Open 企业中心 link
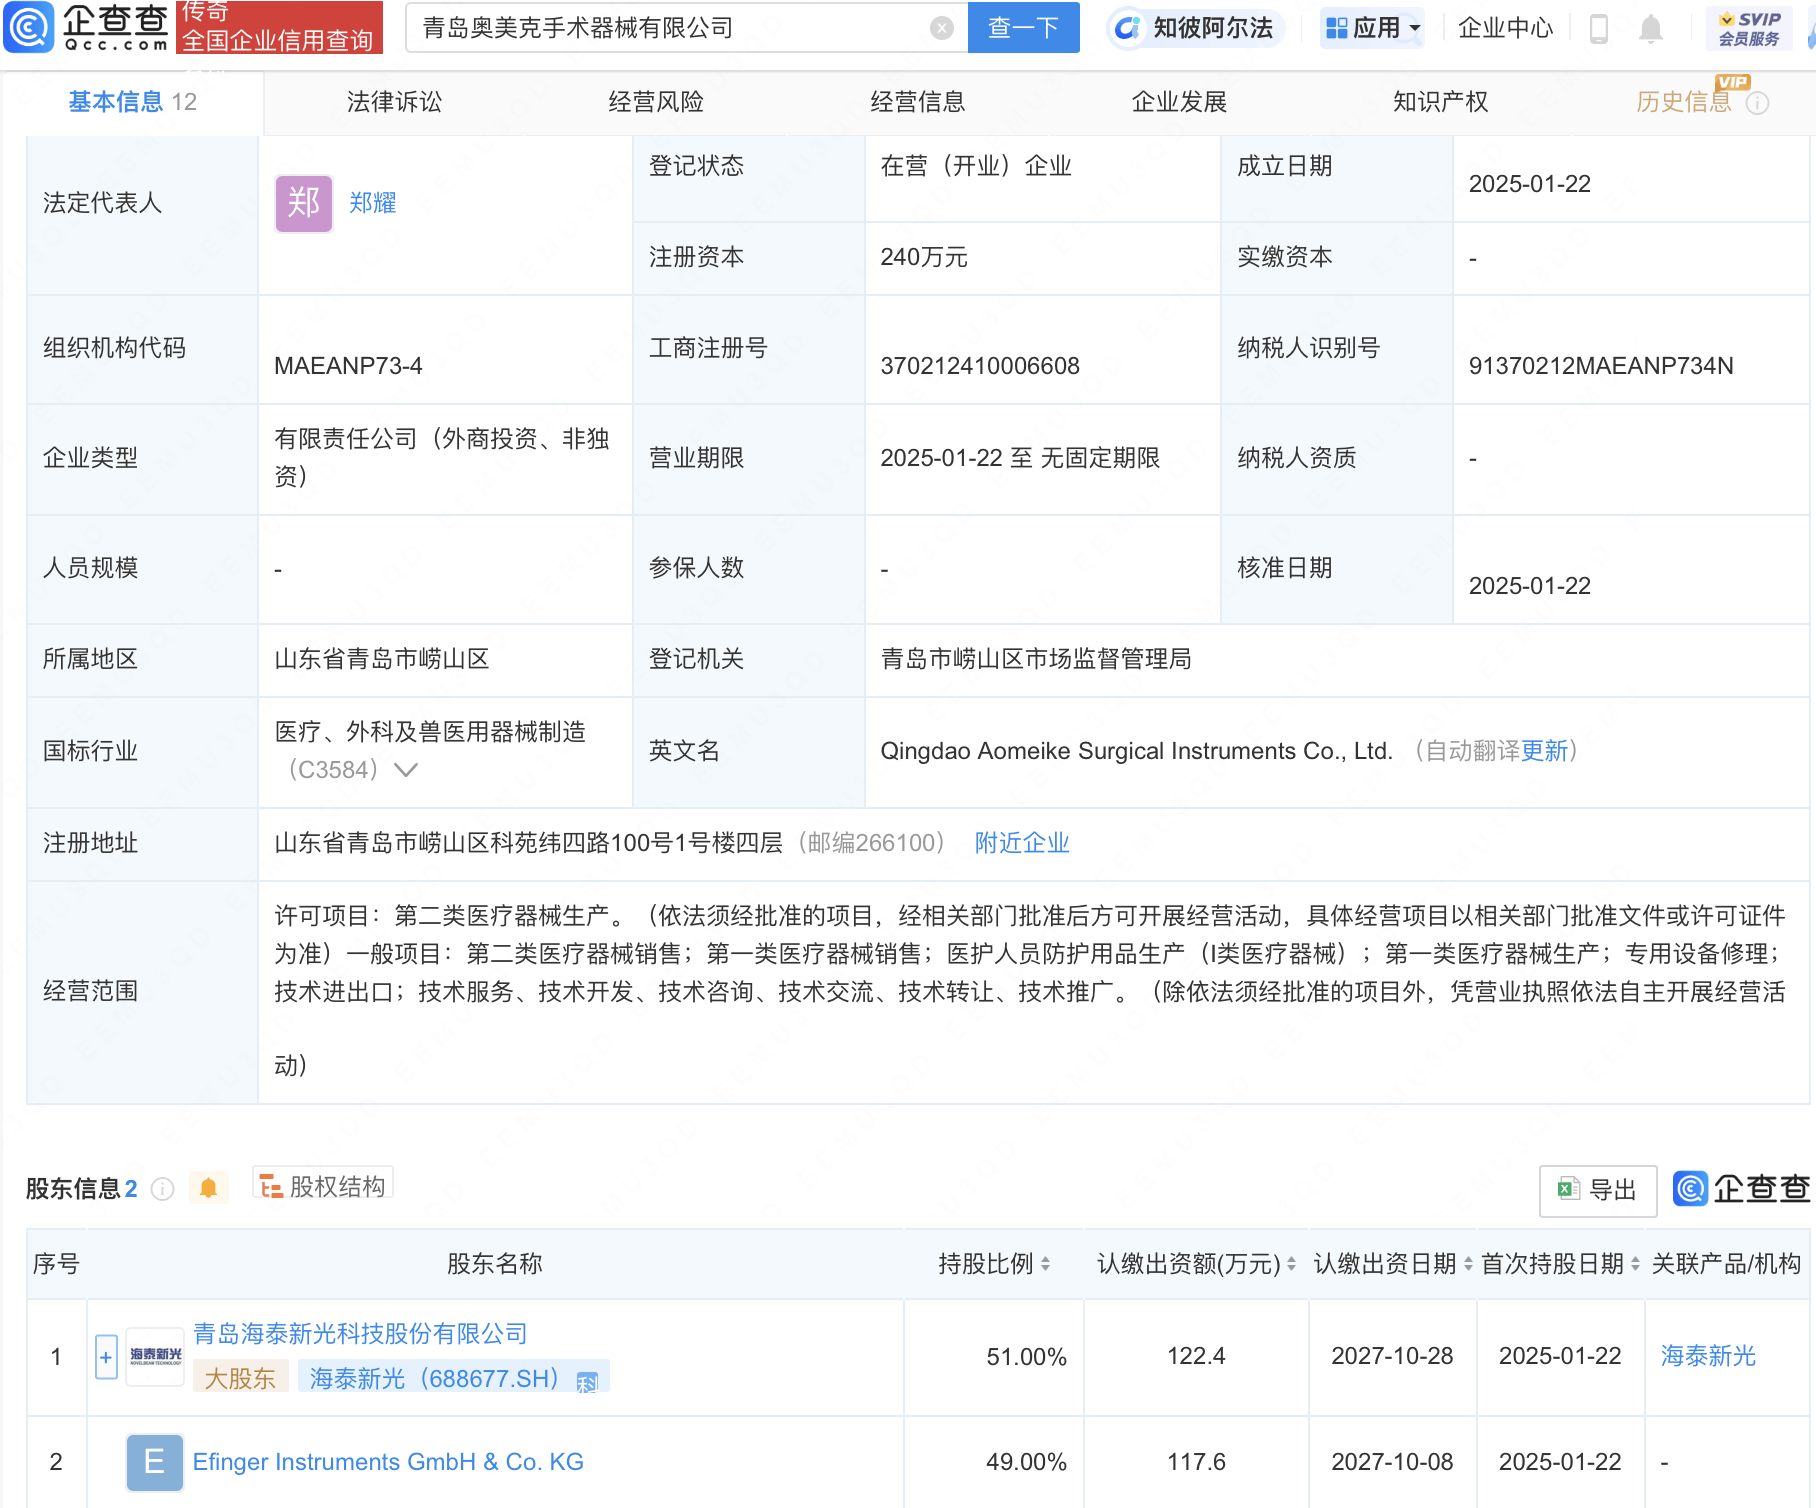1816x1508 pixels. [x=1505, y=28]
